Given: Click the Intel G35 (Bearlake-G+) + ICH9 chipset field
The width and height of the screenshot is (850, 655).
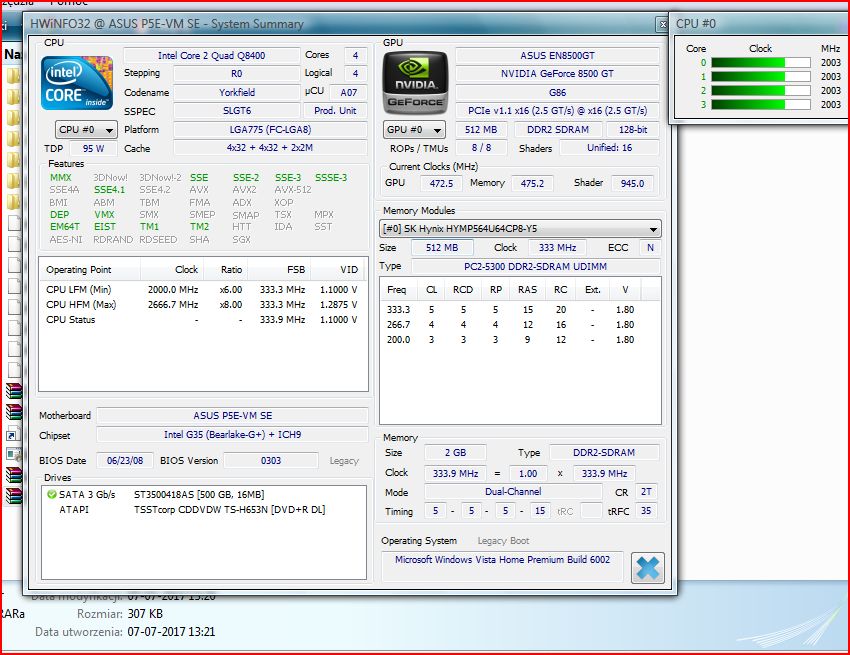Looking at the screenshot, I should [x=233, y=435].
